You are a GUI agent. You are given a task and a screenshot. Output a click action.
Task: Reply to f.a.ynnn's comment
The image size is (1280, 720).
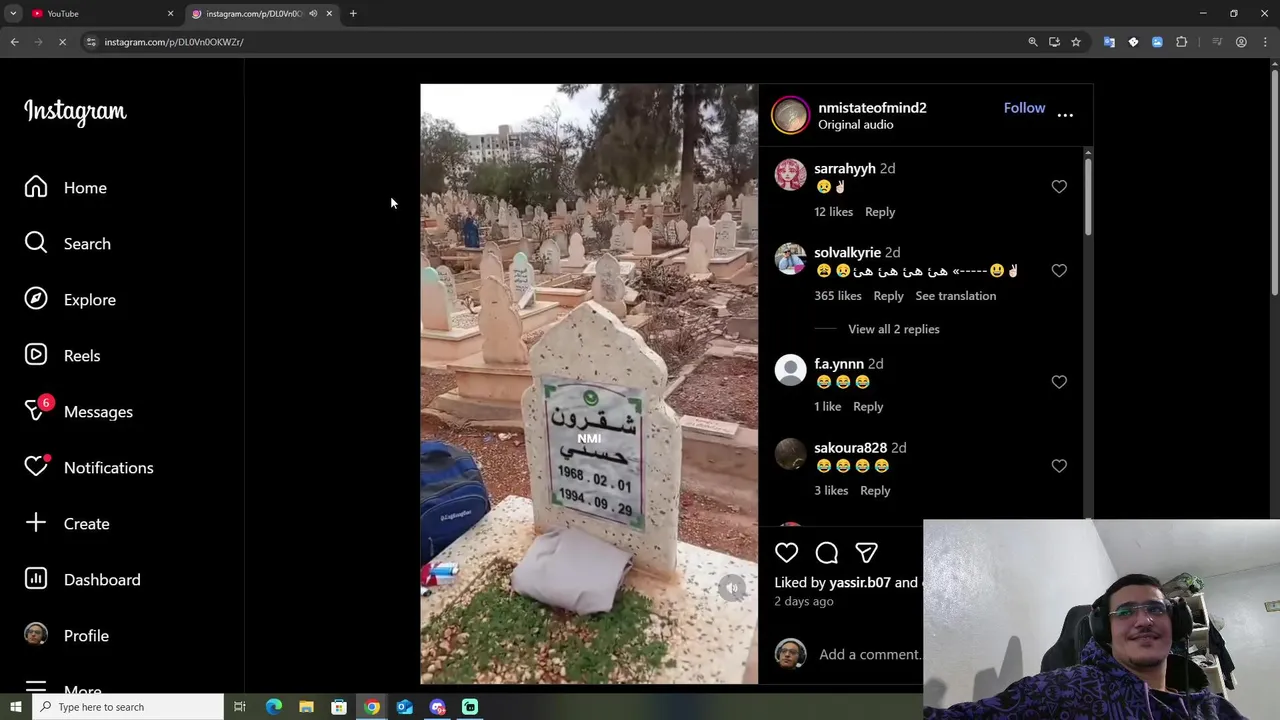868,407
